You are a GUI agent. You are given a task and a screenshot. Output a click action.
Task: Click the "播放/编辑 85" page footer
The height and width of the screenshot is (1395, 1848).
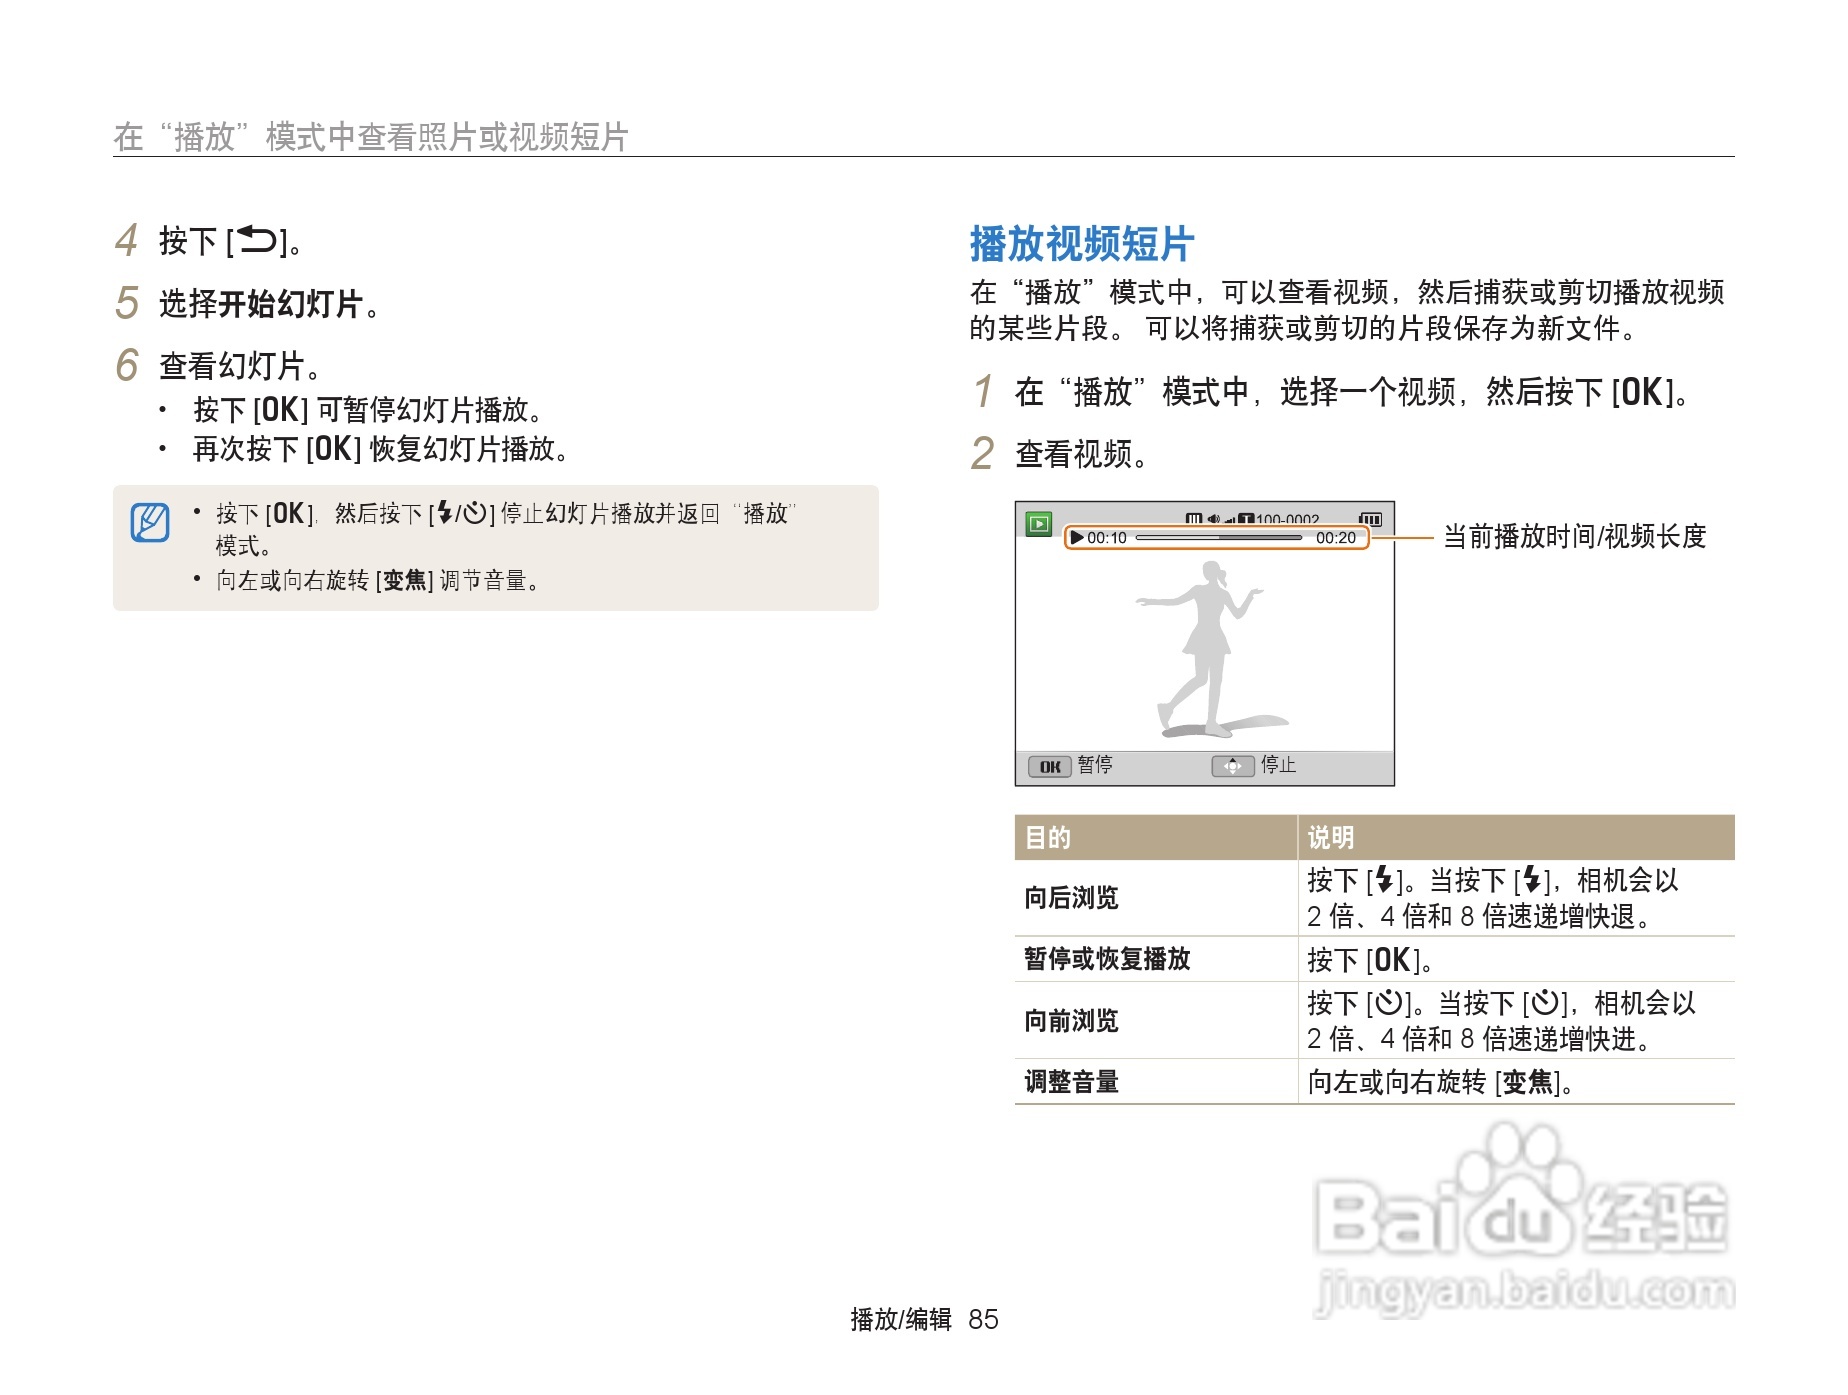tap(925, 1320)
